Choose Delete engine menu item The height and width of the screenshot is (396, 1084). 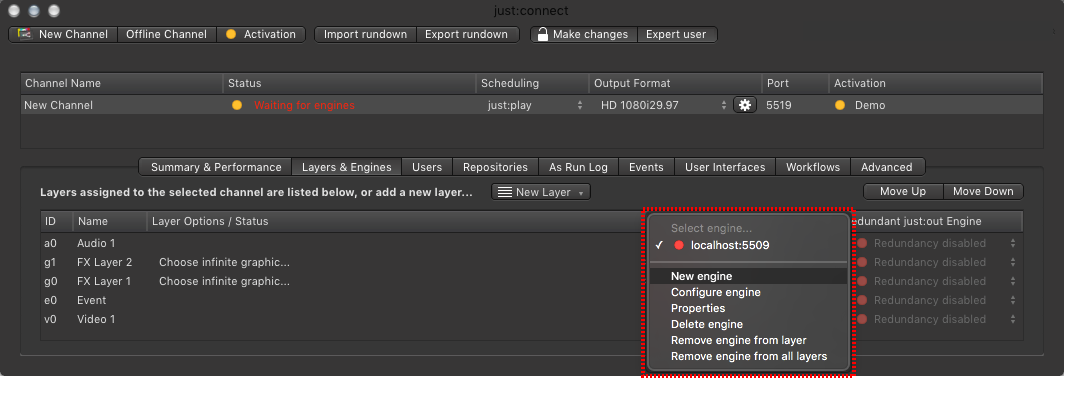pos(749,324)
